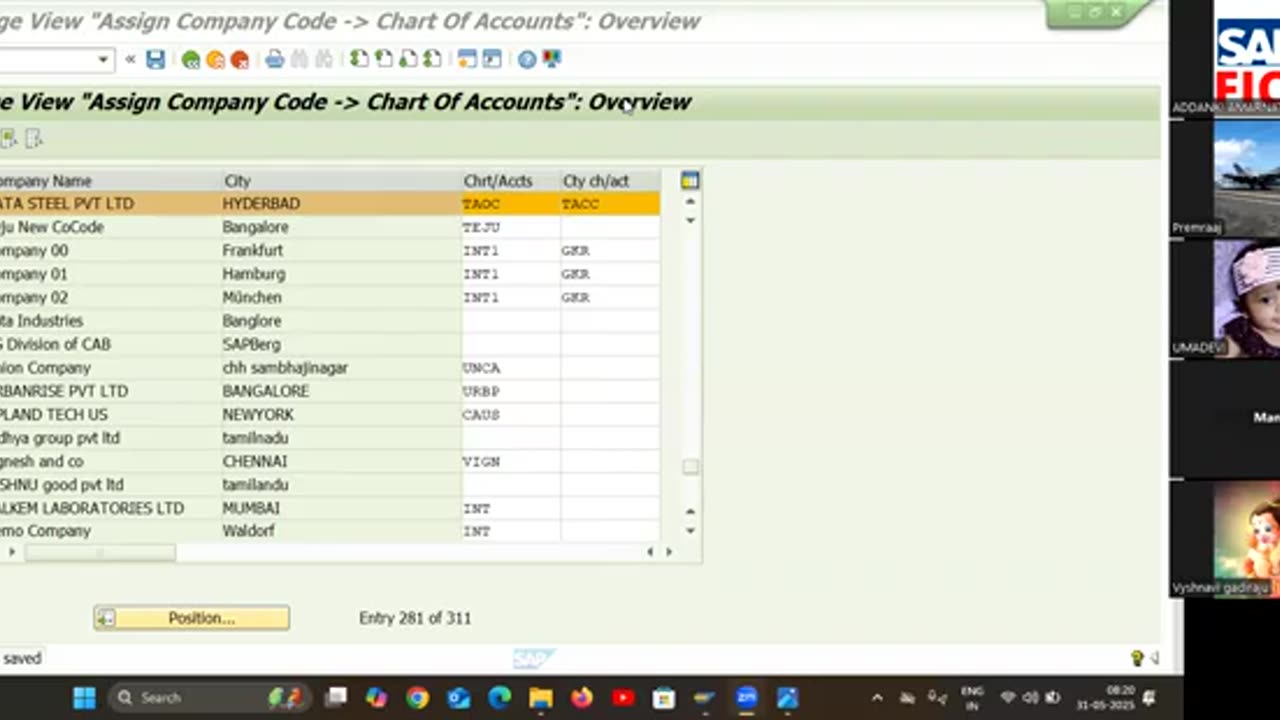Click the Deselect All icon in application toolbar
Image resolution: width=1280 pixels, height=720 pixels.
click(33, 138)
